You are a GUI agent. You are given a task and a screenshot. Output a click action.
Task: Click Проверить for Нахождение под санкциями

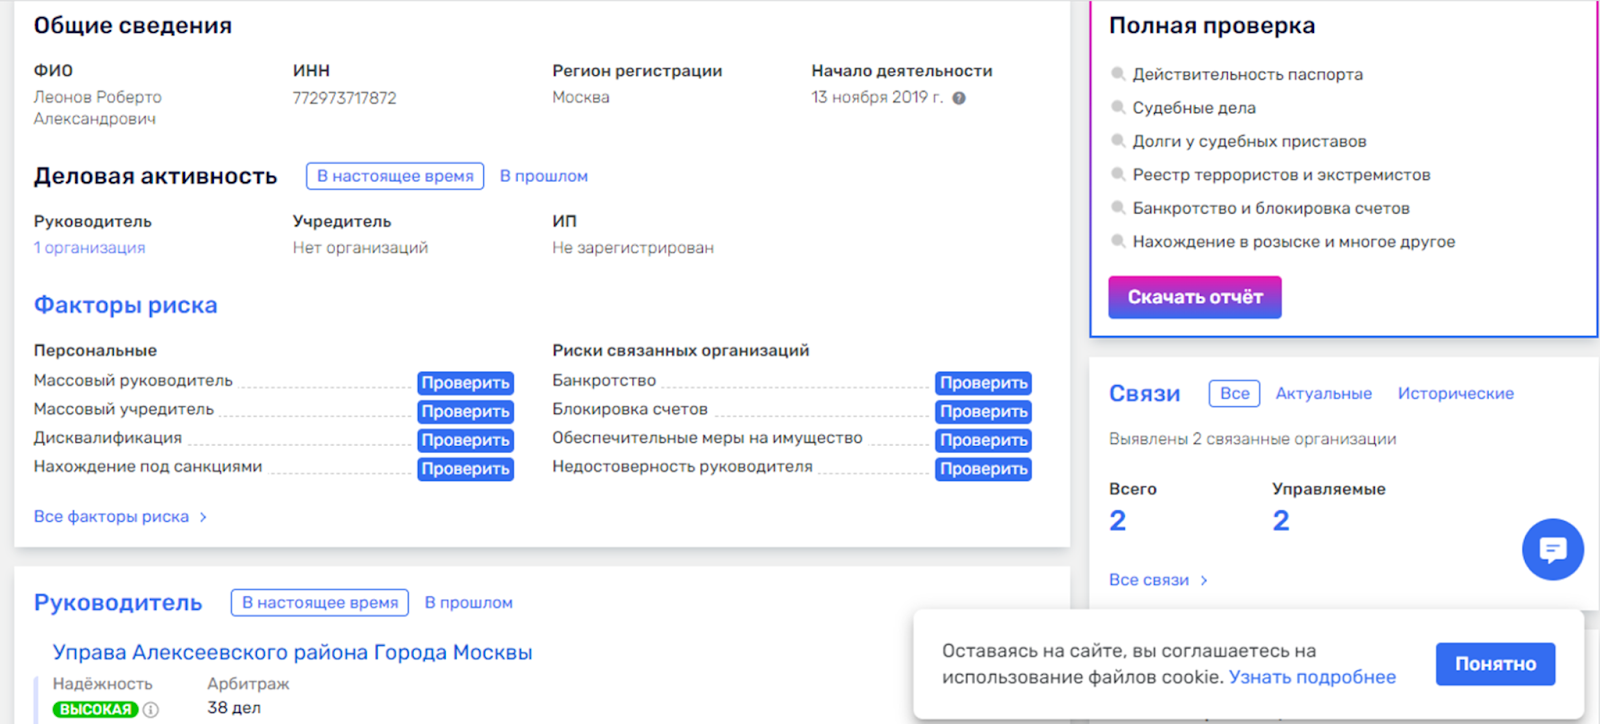click(x=466, y=469)
